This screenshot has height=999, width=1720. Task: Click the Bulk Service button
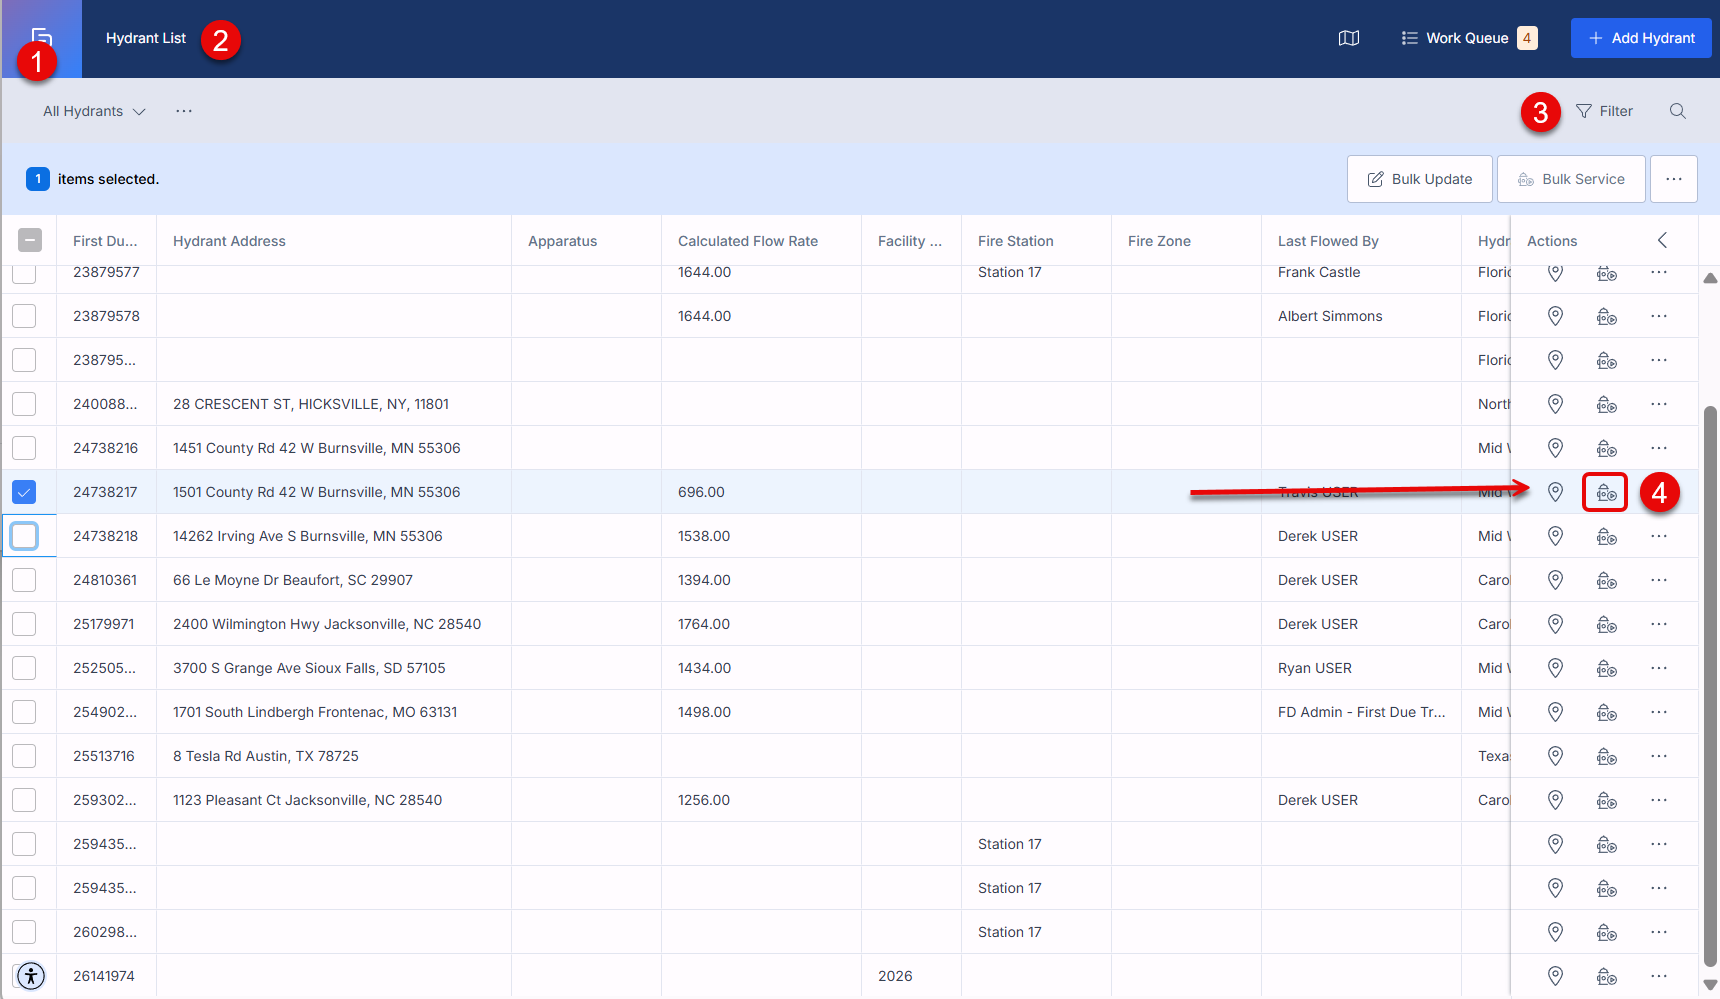1571,179
